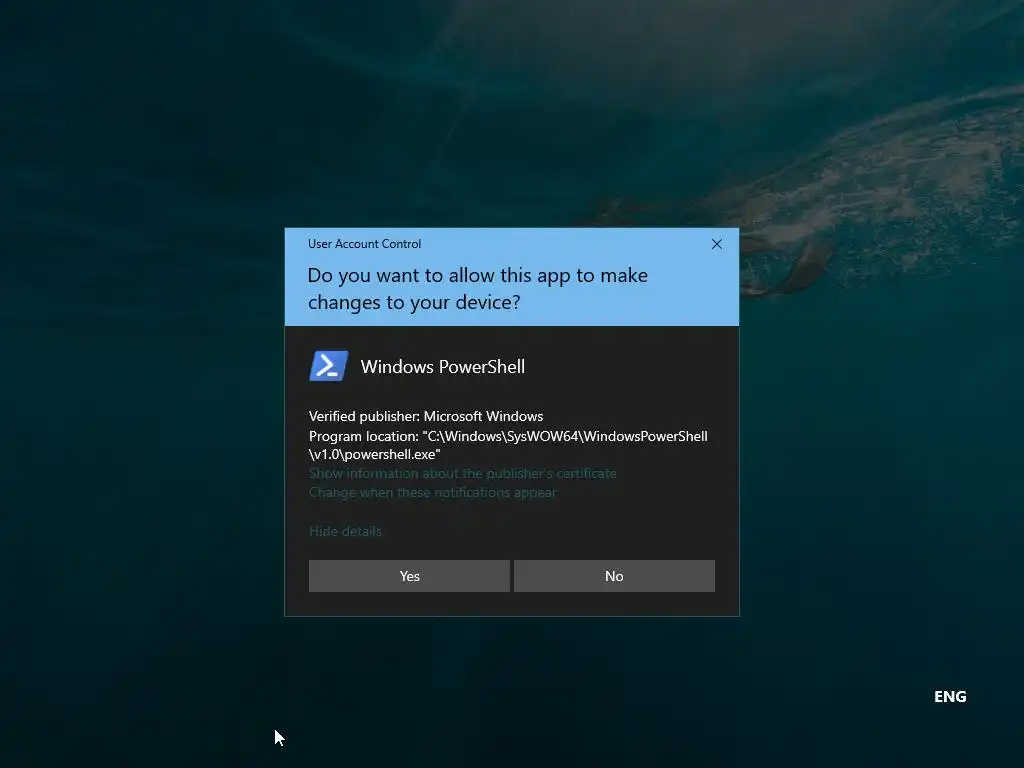The width and height of the screenshot is (1024, 768).
Task: Click the 'User Account Control' title text
Action: (364, 244)
